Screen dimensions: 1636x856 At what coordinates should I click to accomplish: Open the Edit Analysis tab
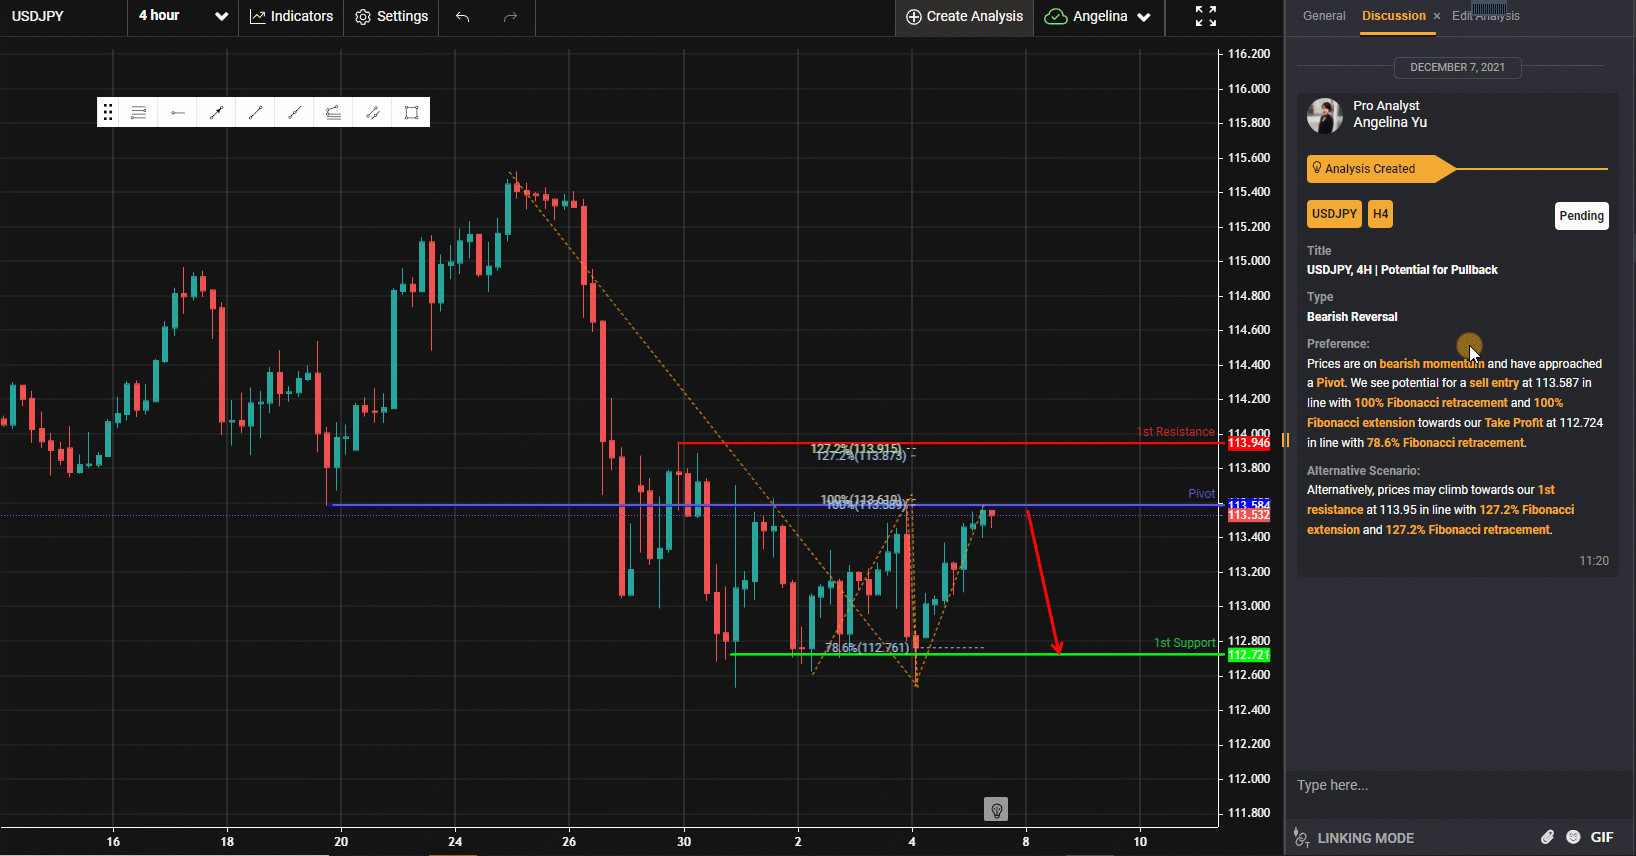[1486, 16]
